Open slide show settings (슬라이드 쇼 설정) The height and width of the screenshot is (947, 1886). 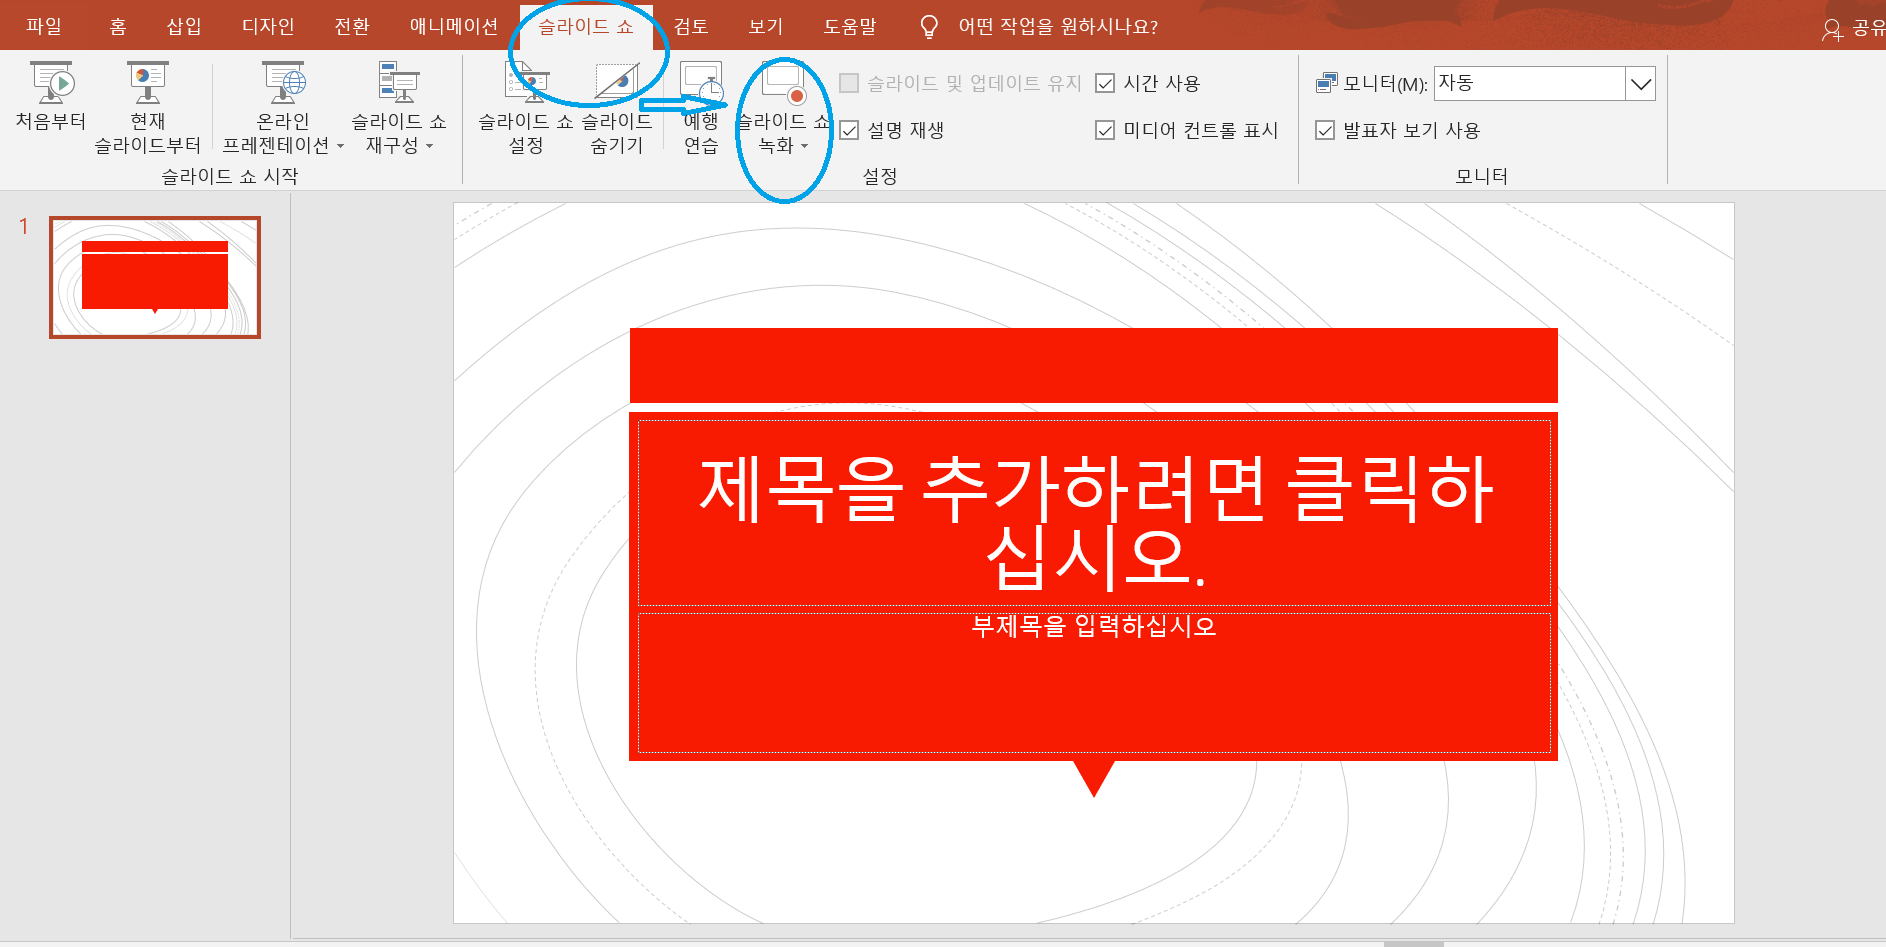(x=526, y=108)
